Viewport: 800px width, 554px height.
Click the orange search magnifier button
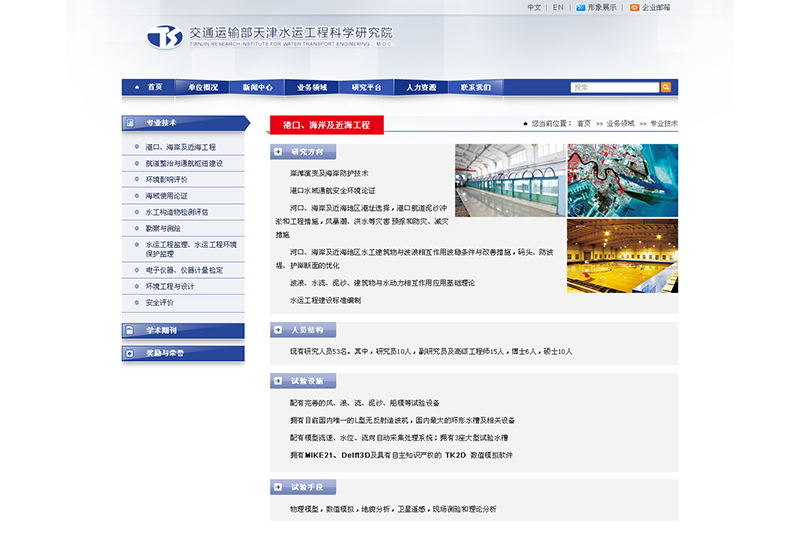tap(668, 88)
